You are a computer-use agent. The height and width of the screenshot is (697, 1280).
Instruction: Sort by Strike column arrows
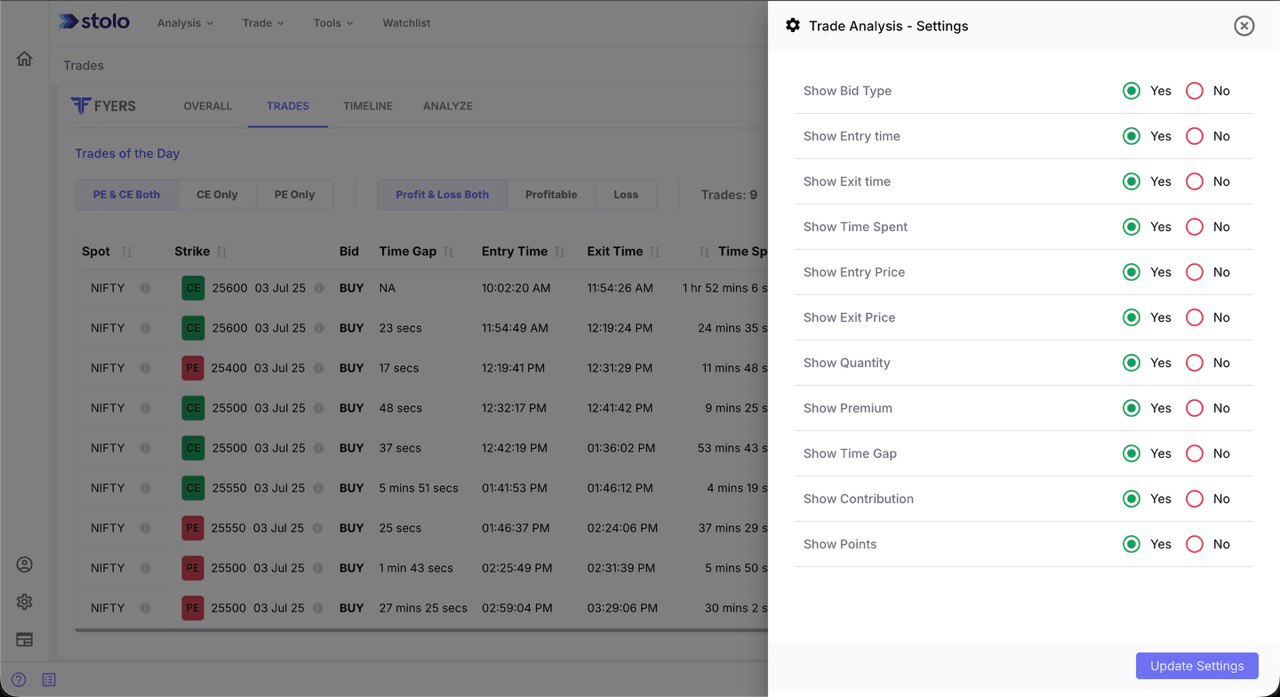[222, 252]
